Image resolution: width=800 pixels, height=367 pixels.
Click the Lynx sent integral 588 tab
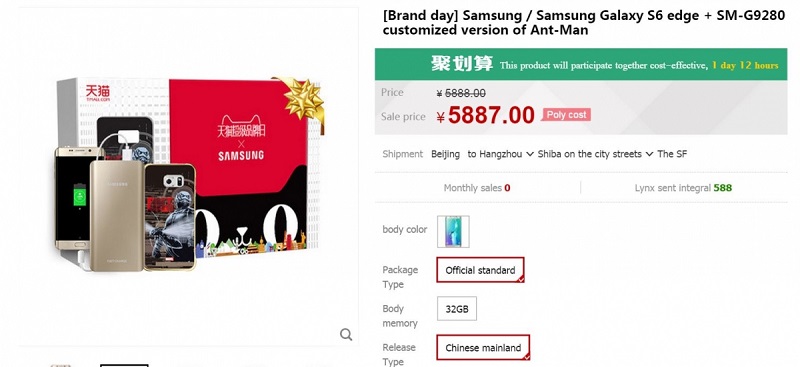683,188
